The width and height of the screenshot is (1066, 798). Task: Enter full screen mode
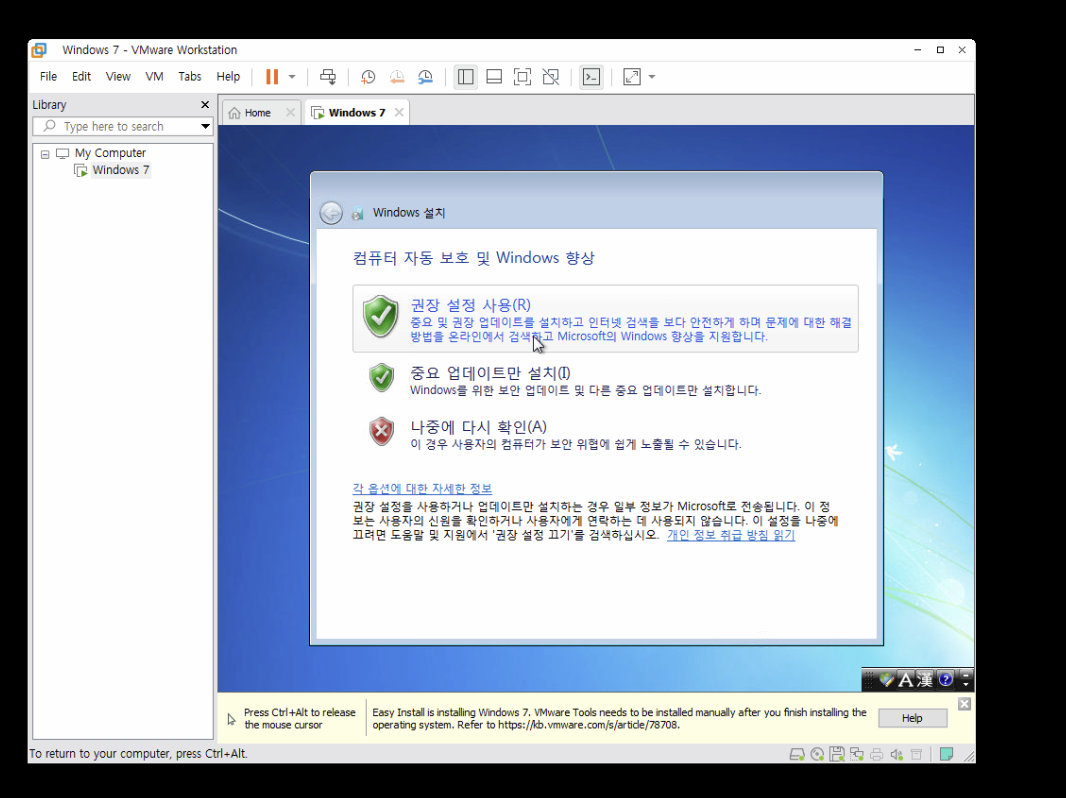[x=522, y=77]
